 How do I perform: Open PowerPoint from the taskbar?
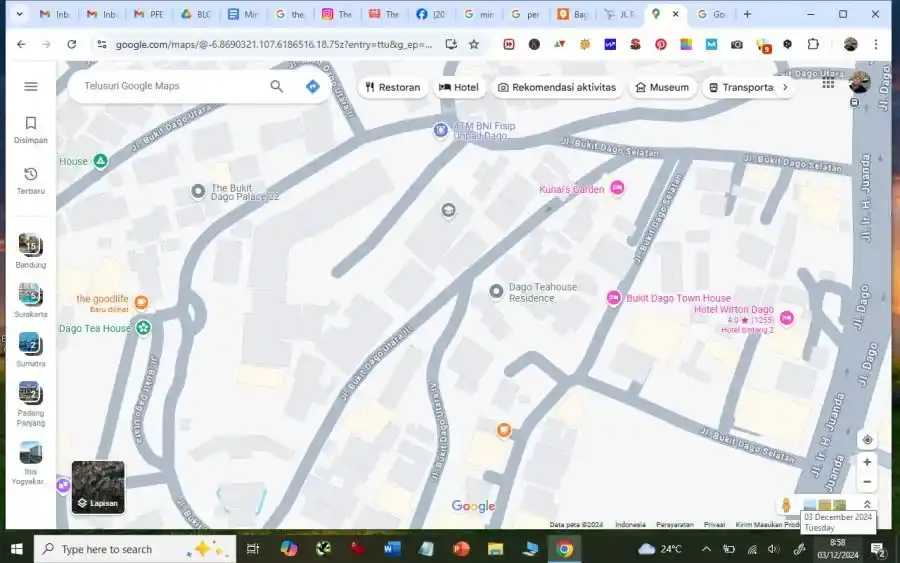[461, 549]
